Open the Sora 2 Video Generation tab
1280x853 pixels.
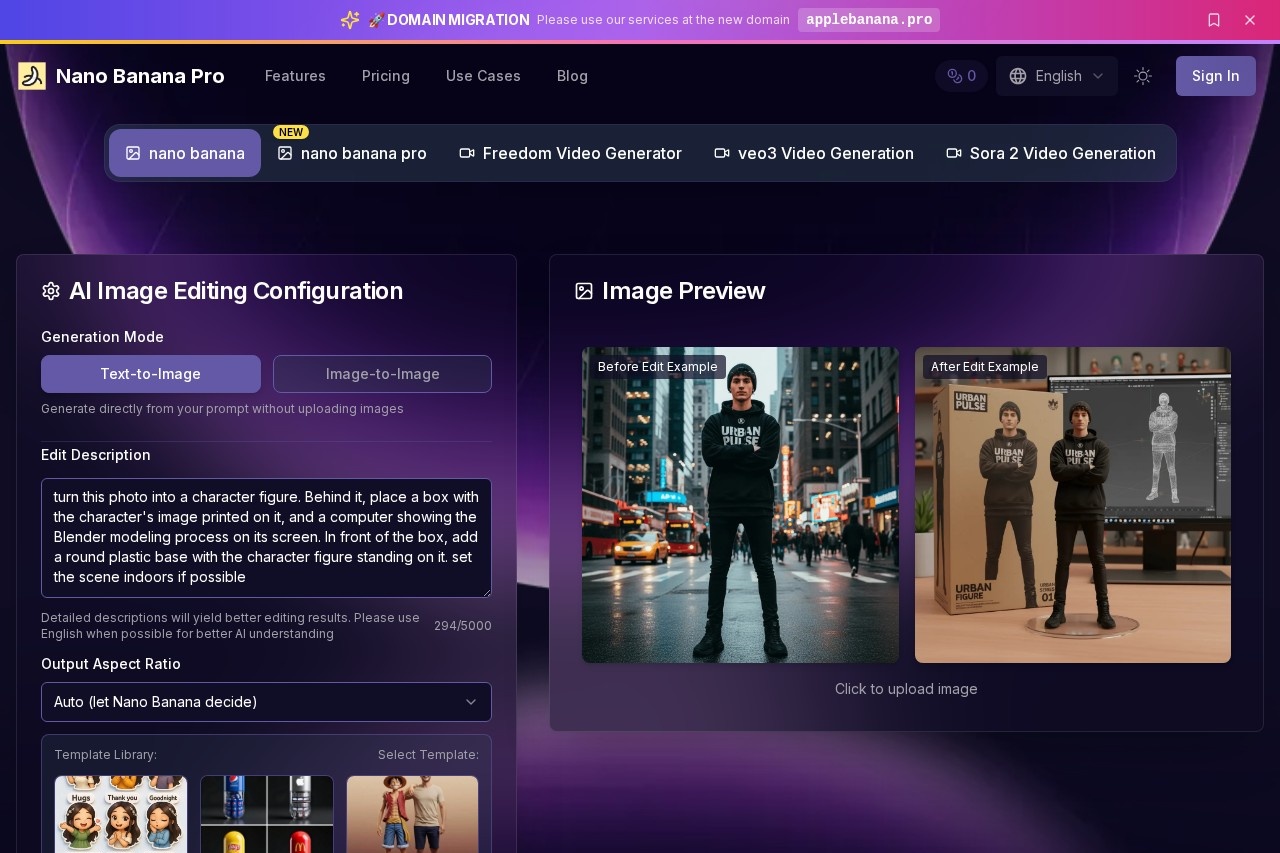(x=1051, y=153)
